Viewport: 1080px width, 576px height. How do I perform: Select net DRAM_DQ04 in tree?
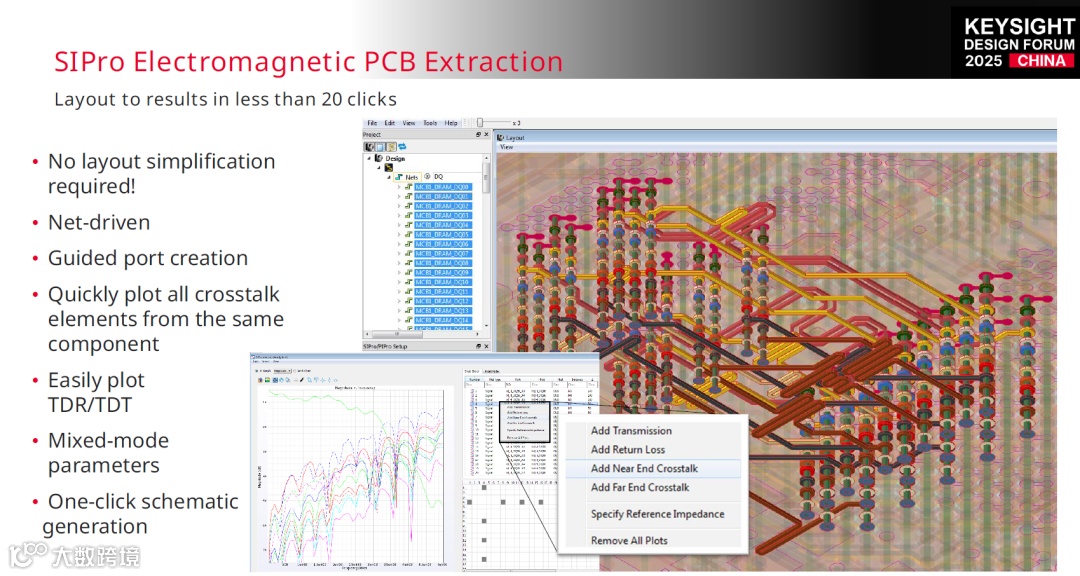(443, 225)
